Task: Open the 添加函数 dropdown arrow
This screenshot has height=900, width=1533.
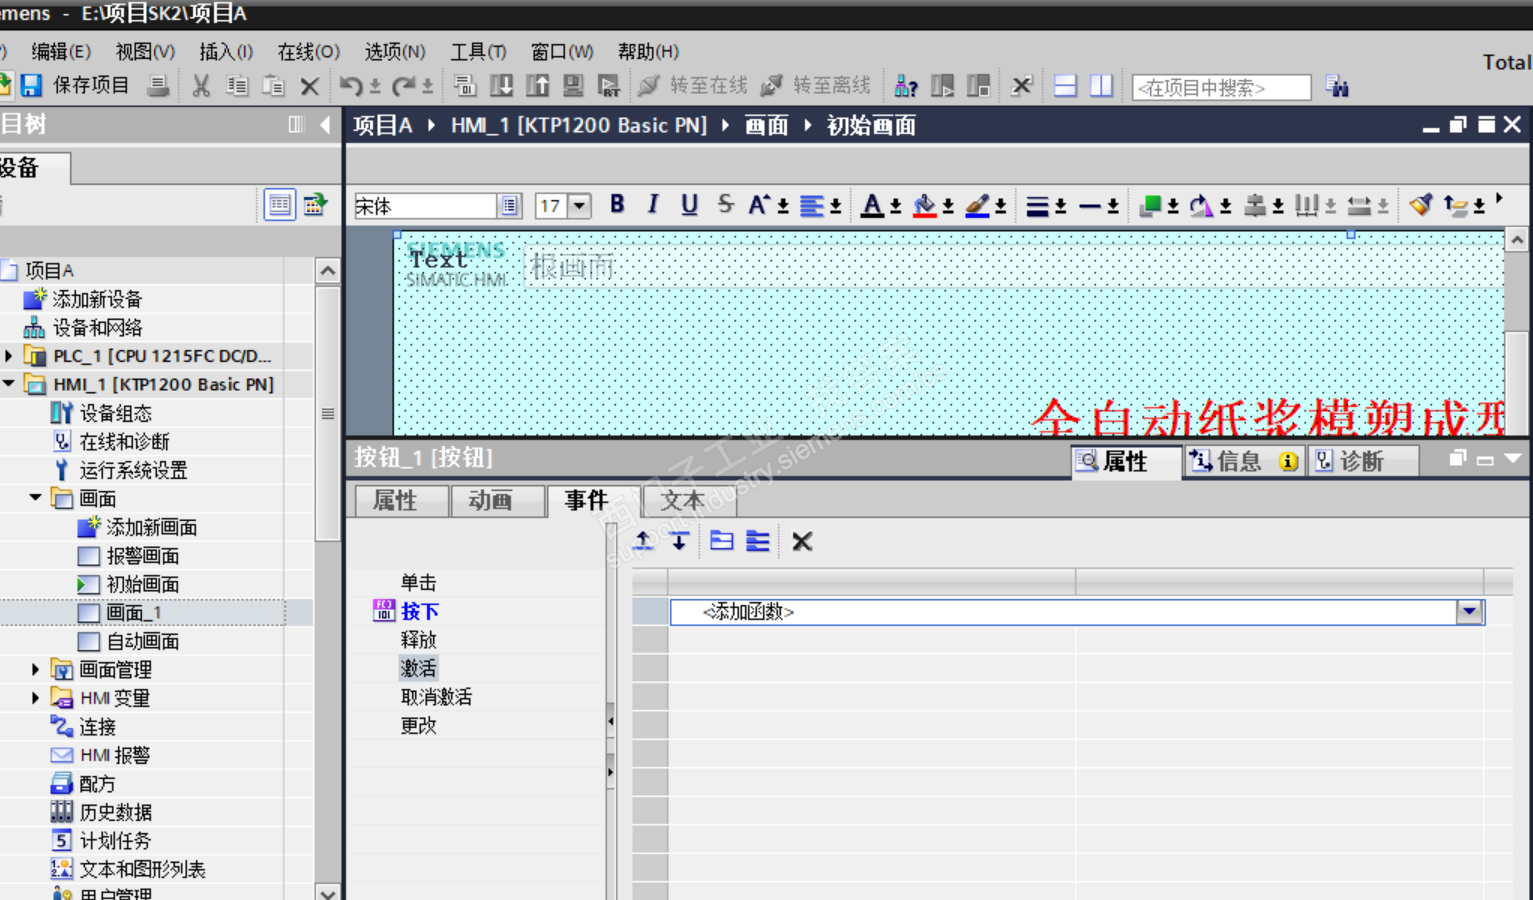Action: pos(1469,611)
